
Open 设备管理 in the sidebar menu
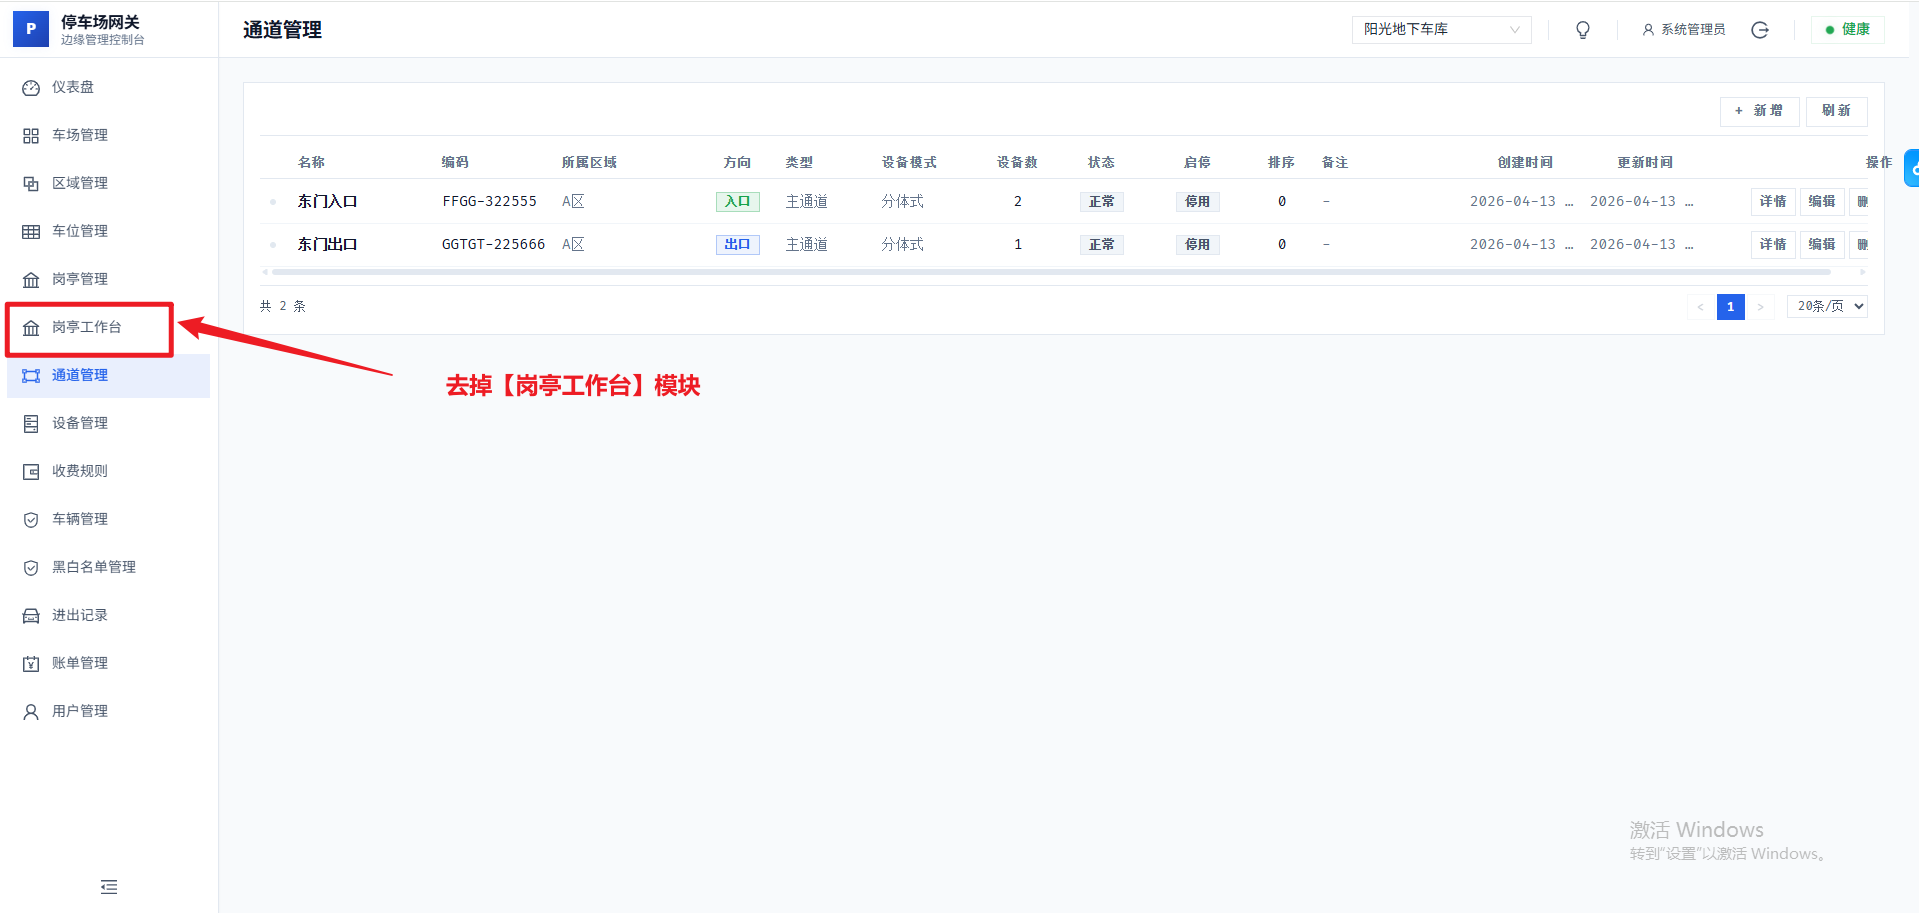point(80,423)
